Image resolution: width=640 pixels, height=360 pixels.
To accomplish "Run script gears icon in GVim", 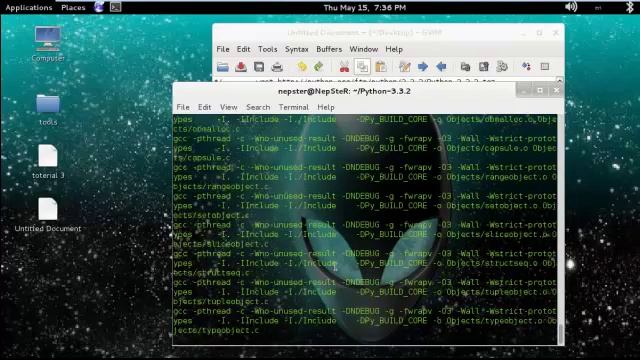I will click(502, 67).
